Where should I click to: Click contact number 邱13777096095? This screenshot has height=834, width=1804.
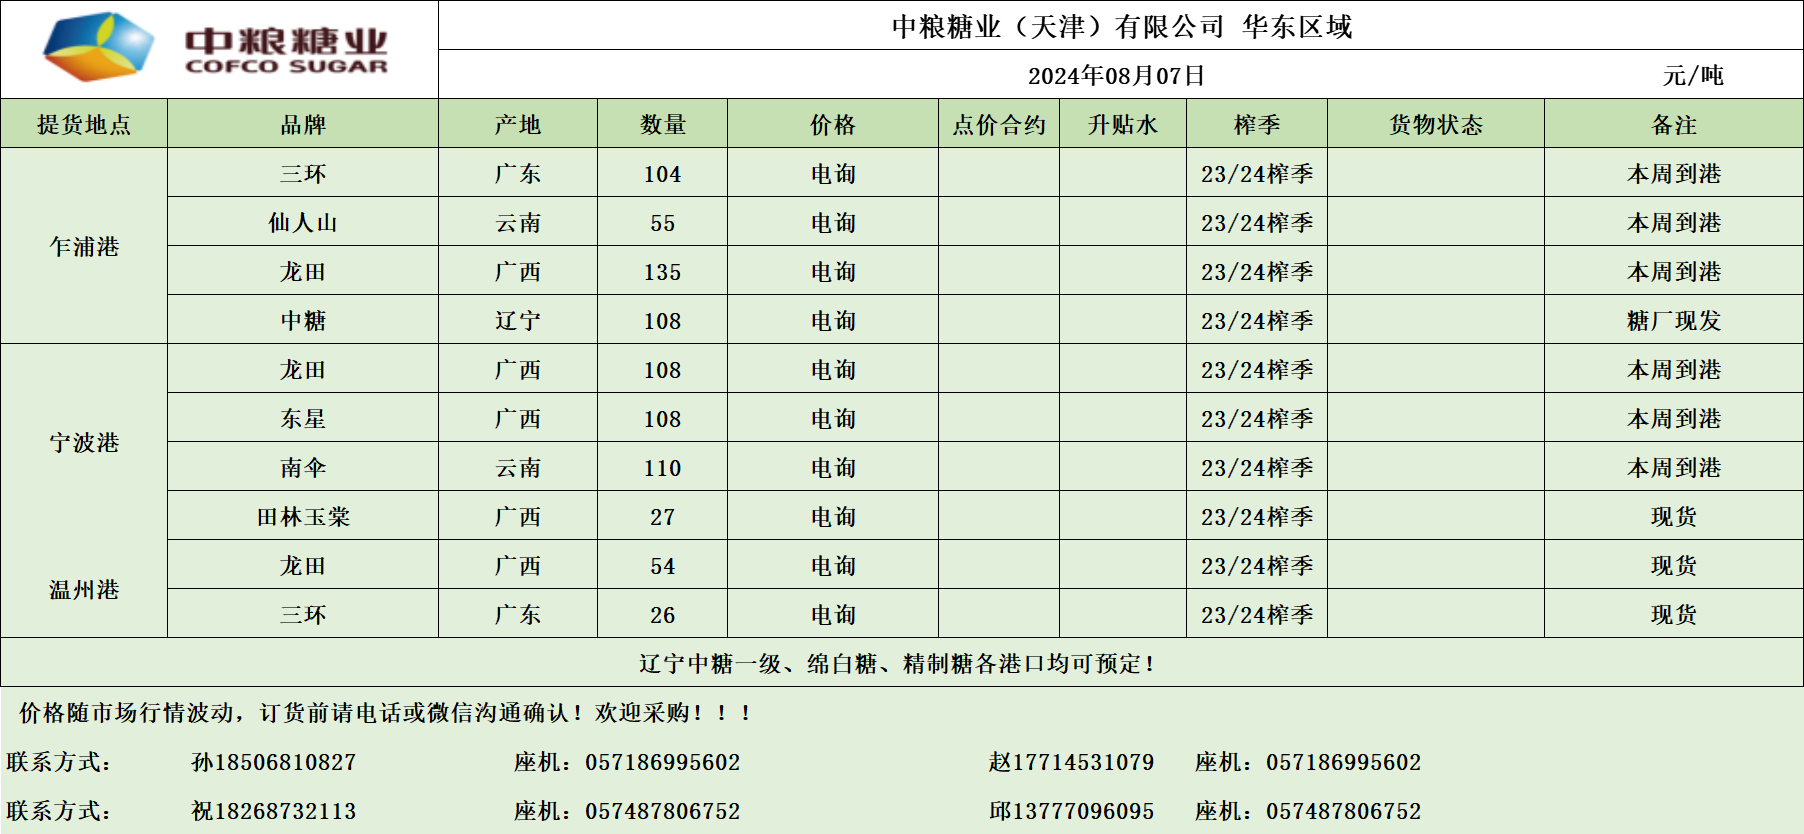(x=1071, y=811)
